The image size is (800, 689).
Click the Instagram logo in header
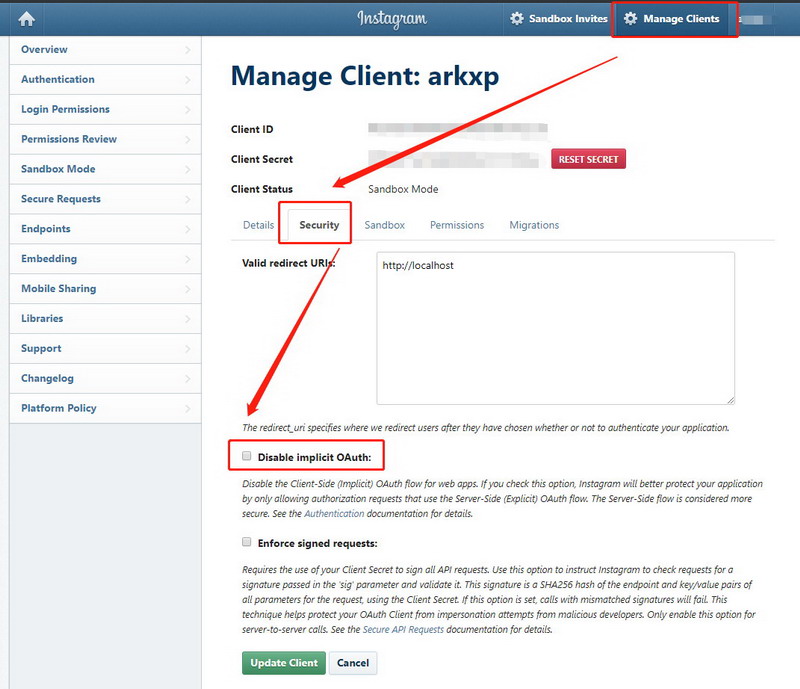392,19
